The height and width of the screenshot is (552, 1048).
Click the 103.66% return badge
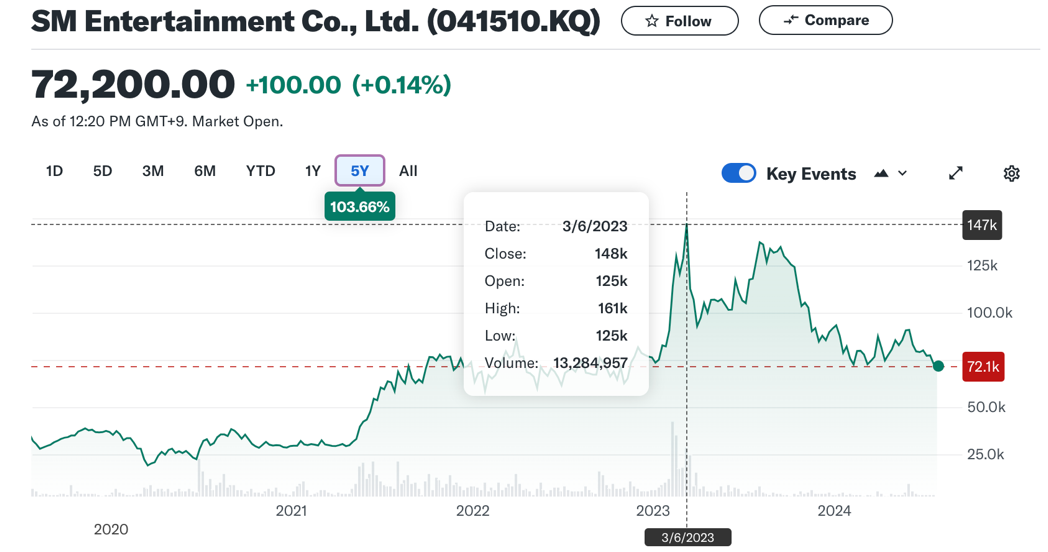coord(360,206)
